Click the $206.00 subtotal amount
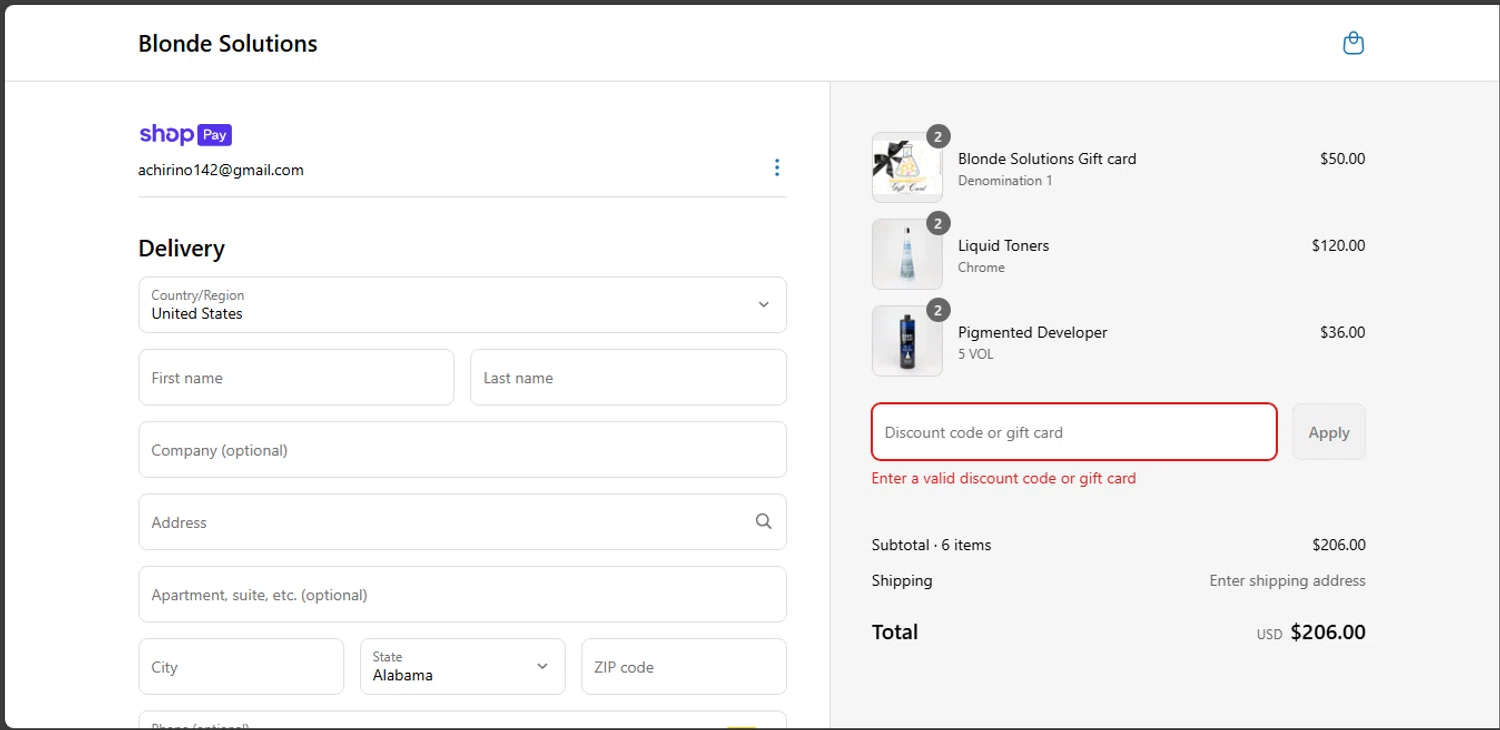Screen dimensions: 1500x730 (1338, 545)
